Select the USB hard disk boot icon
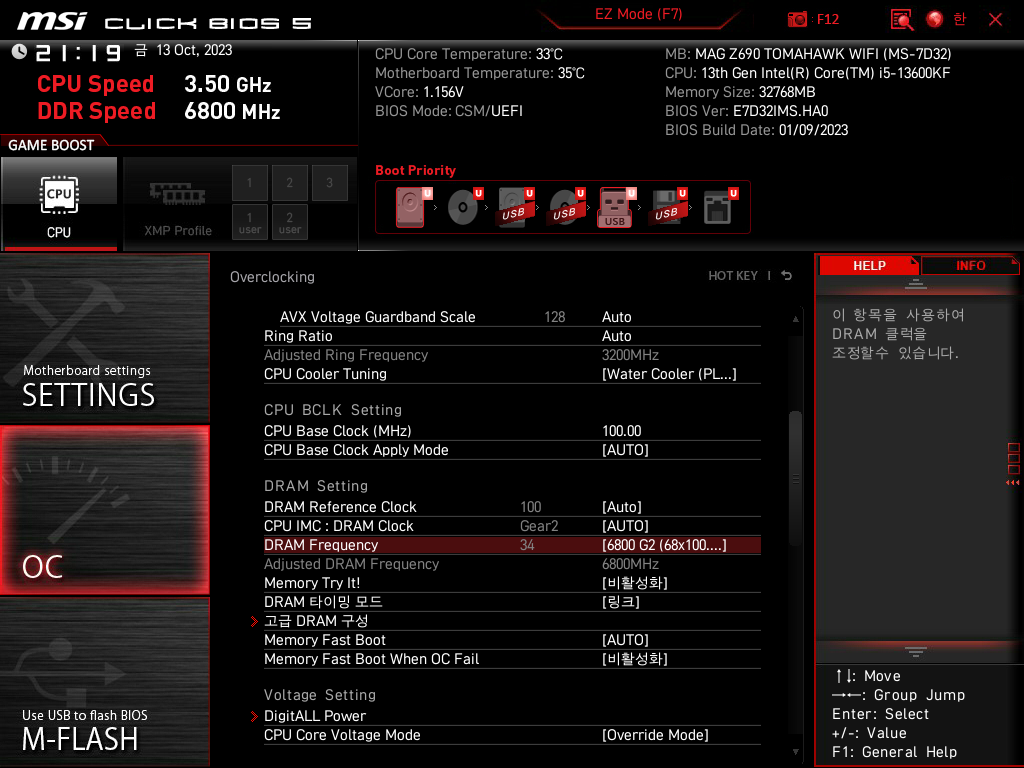 tap(515, 207)
